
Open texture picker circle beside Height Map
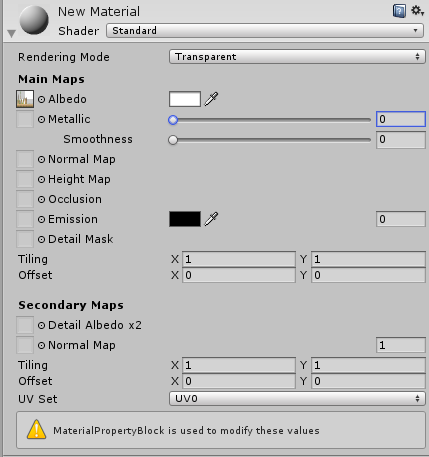point(41,179)
